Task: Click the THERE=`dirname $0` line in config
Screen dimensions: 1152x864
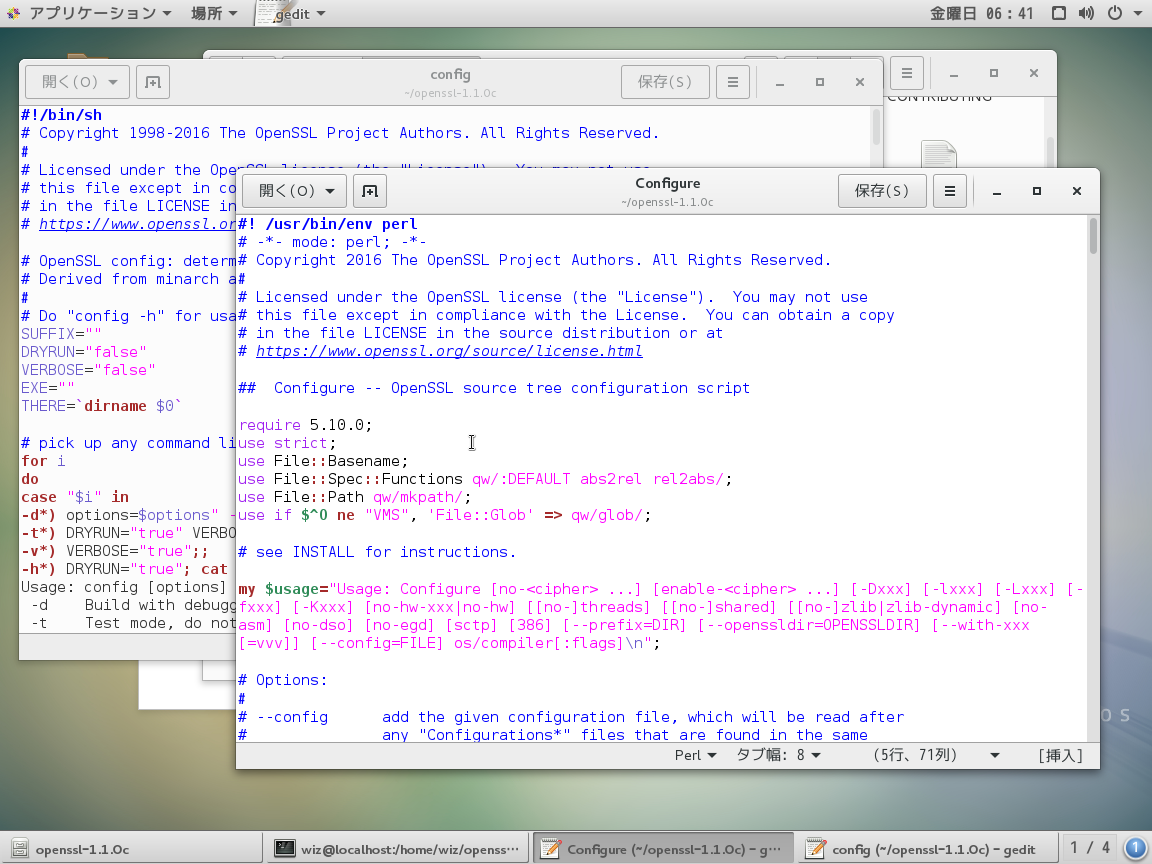Action: pos(101,406)
